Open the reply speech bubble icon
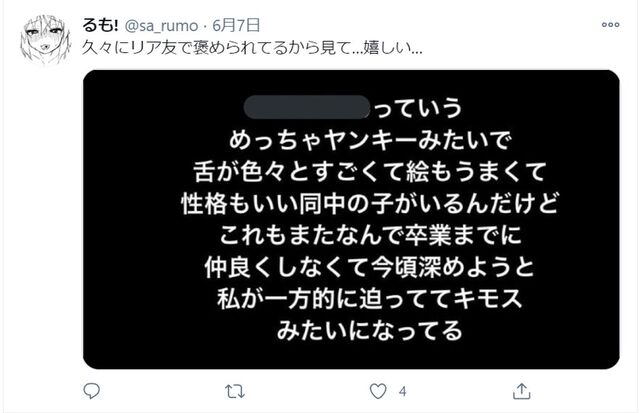The height and width of the screenshot is (413, 640). [x=91, y=391]
